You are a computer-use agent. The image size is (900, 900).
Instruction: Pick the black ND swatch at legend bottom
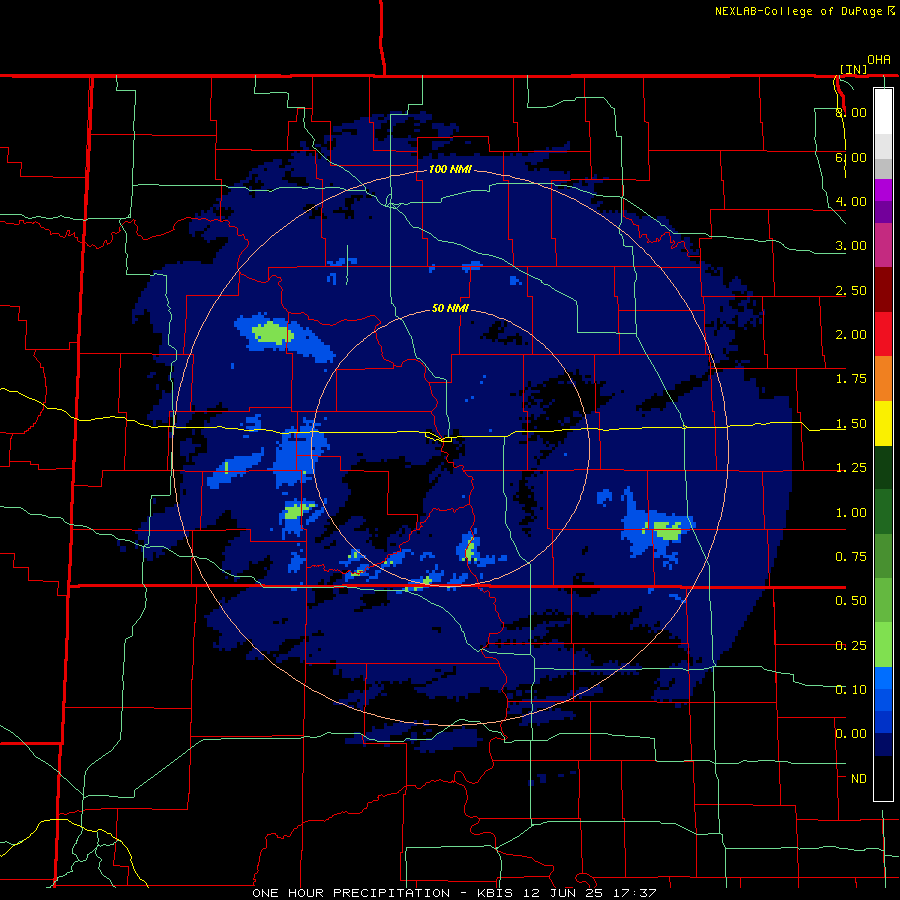click(x=883, y=778)
